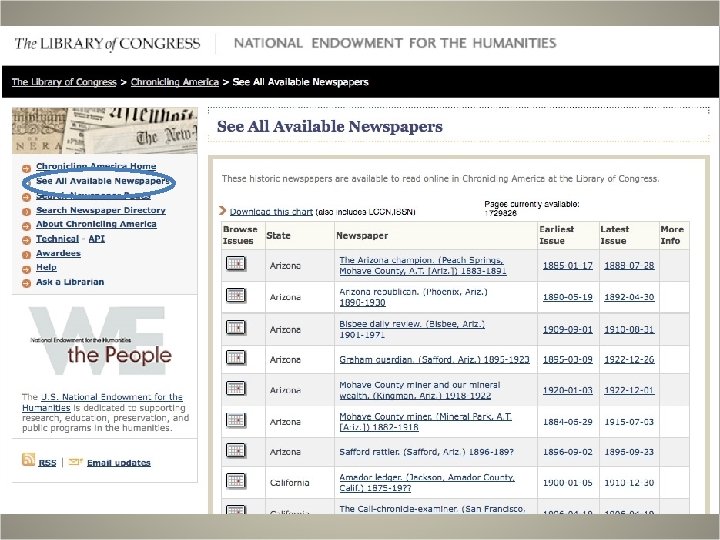This screenshot has height=540, width=720.
Task: Select See All Available Newspapers in sidebar
Action: click(102, 181)
